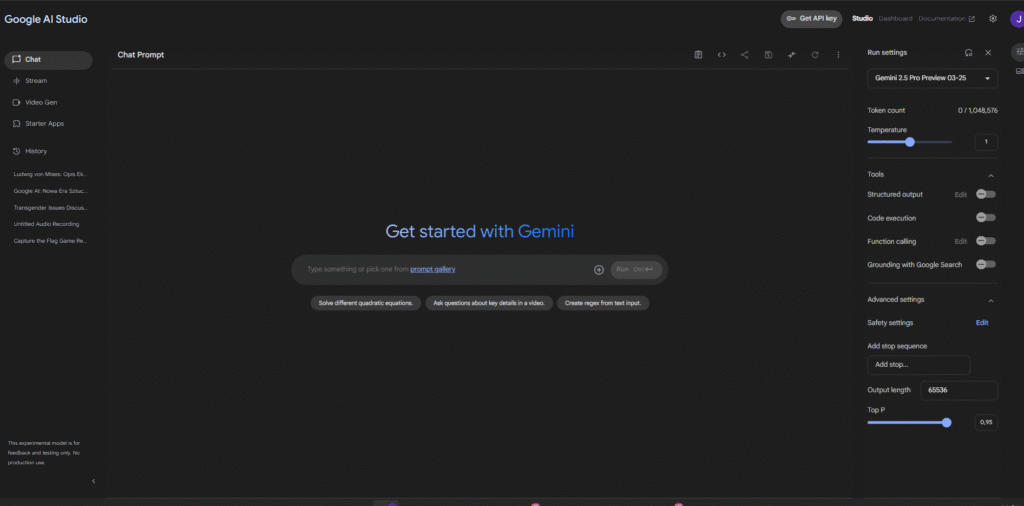
Task: Choose Solve different quadratic equations suggestion
Action: [x=366, y=304]
